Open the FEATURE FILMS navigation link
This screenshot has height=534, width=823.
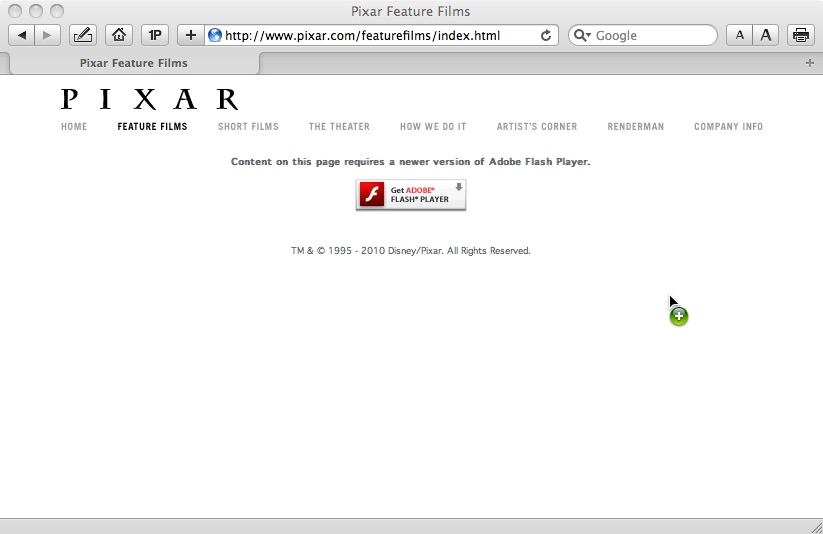click(x=152, y=127)
